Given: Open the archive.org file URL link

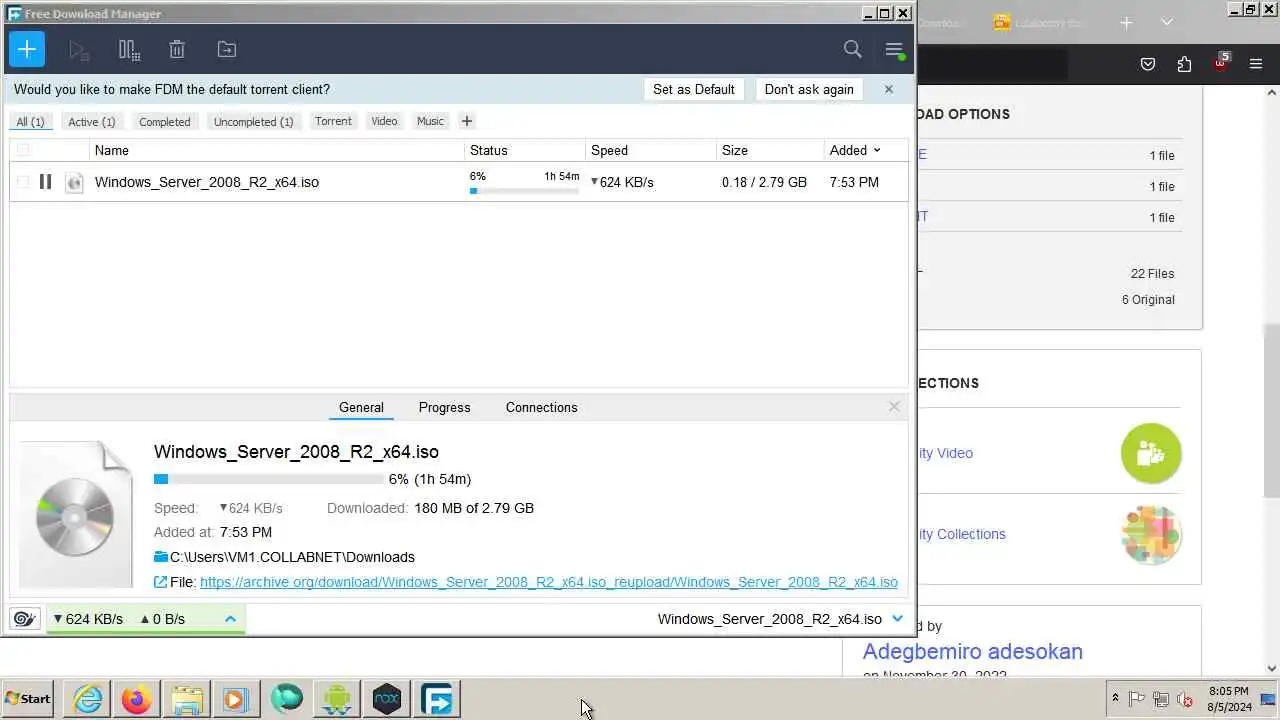Looking at the screenshot, I should (549, 582).
